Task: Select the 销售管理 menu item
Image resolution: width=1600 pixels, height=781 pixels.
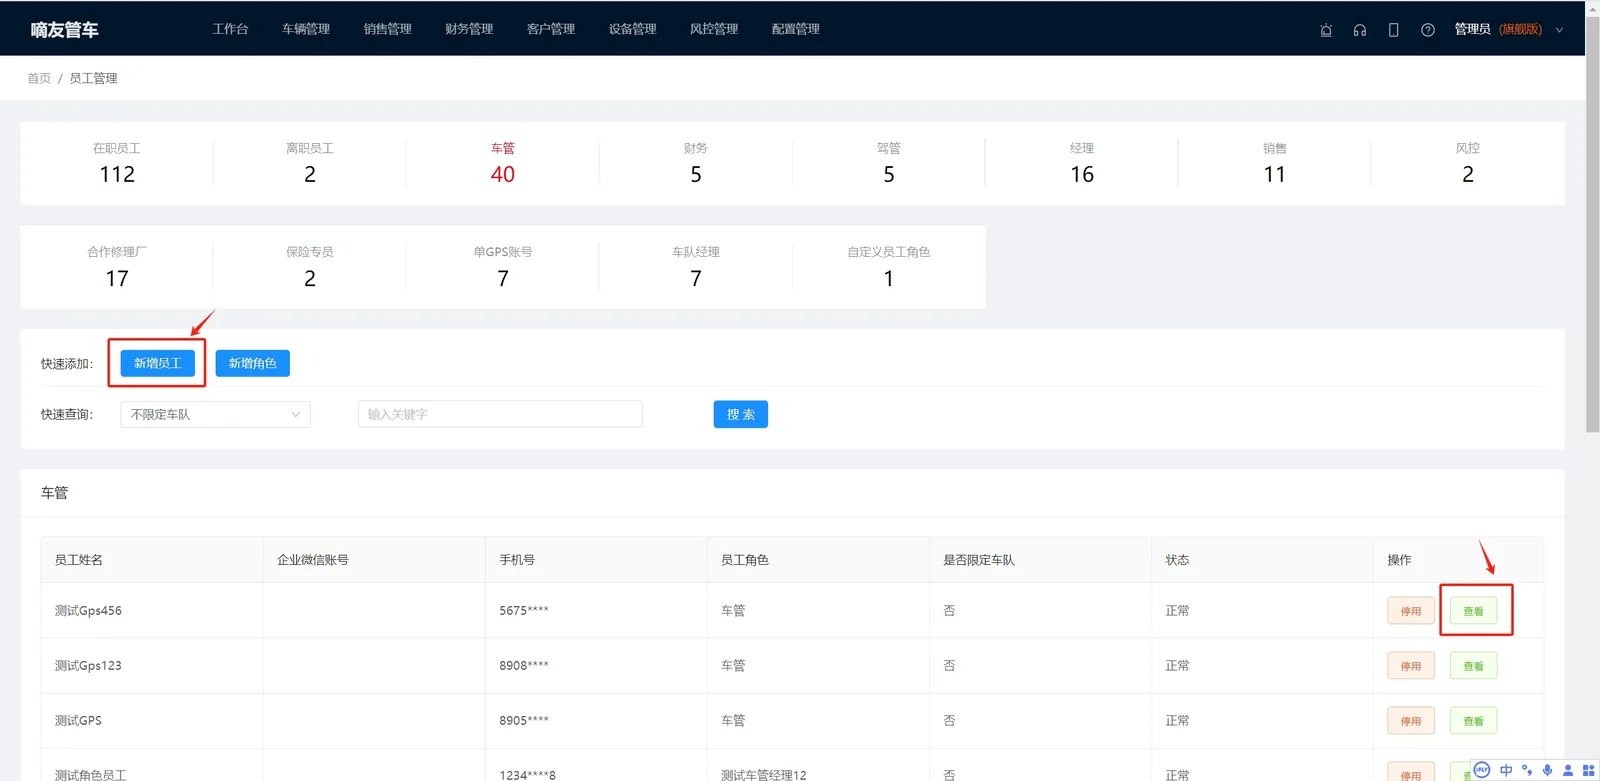Action: pyautogui.click(x=388, y=29)
